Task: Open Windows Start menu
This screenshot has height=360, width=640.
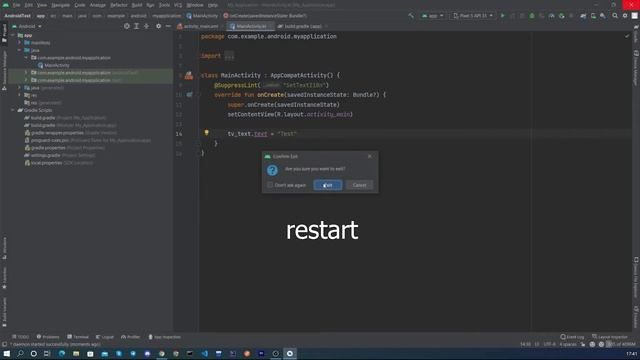Action: (x=7, y=353)
